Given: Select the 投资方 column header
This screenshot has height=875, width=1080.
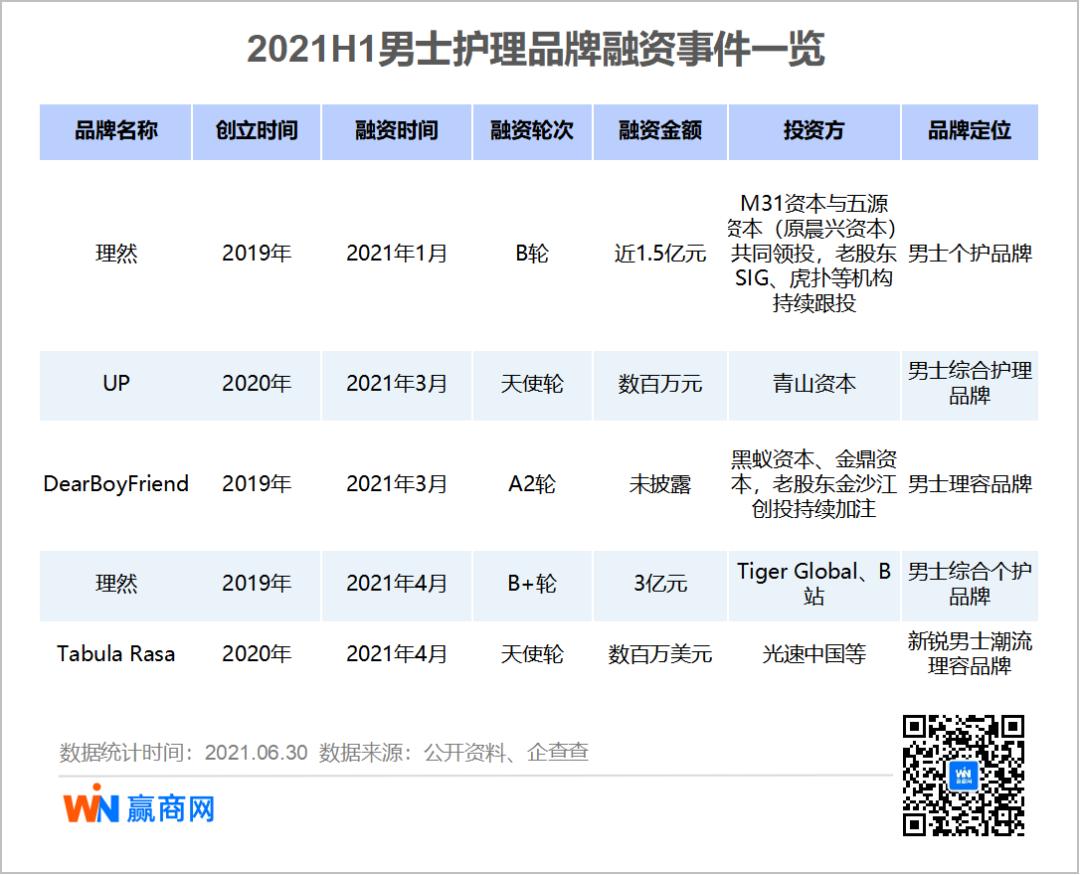Looking at the screenshot, I should tap(813, 131).
